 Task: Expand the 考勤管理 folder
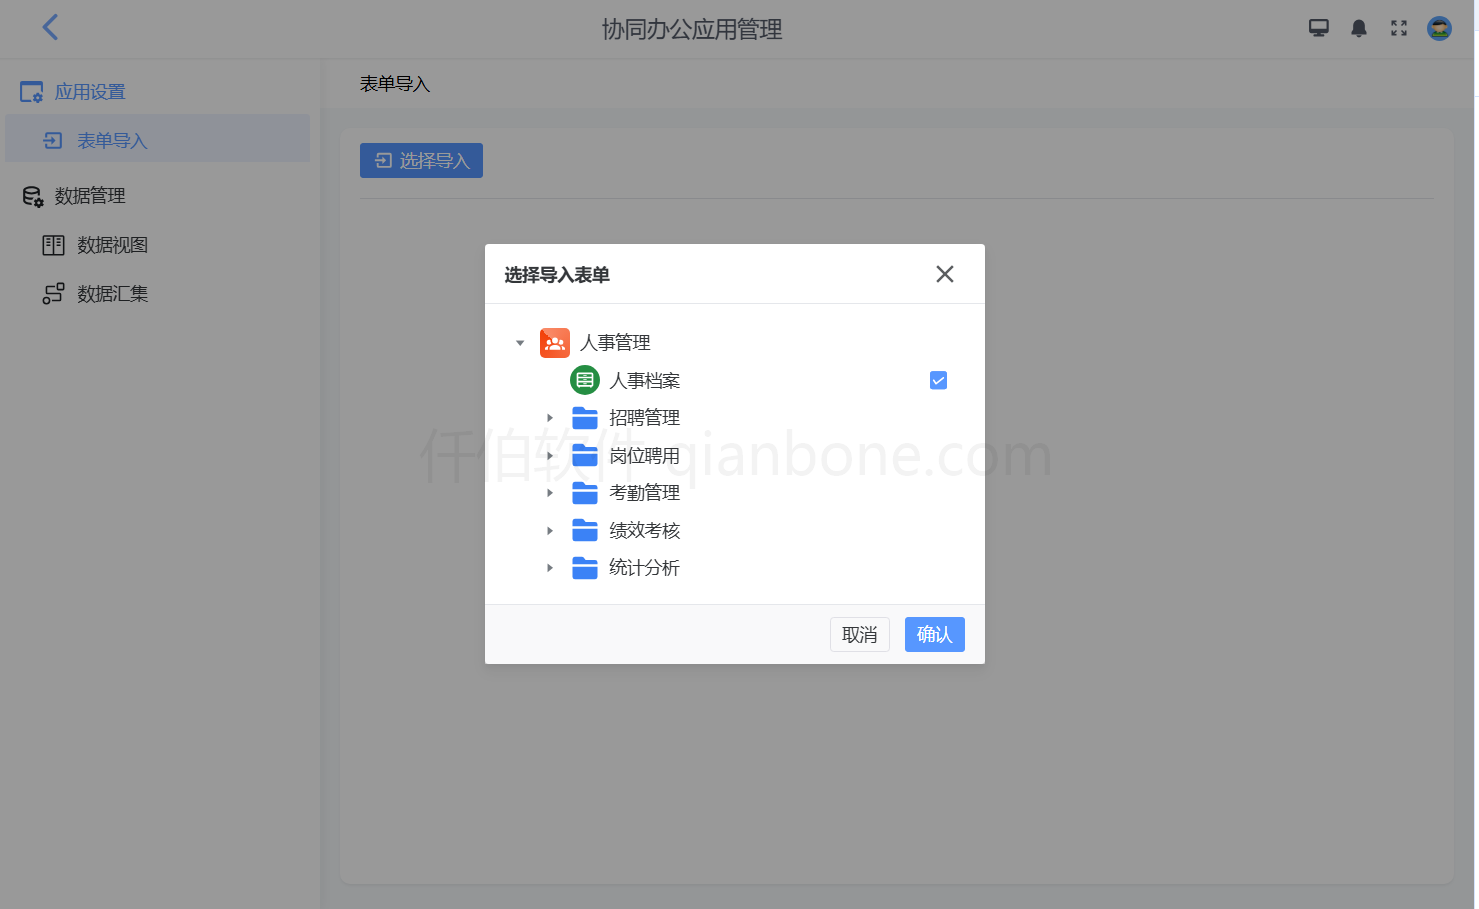(550, 492)
